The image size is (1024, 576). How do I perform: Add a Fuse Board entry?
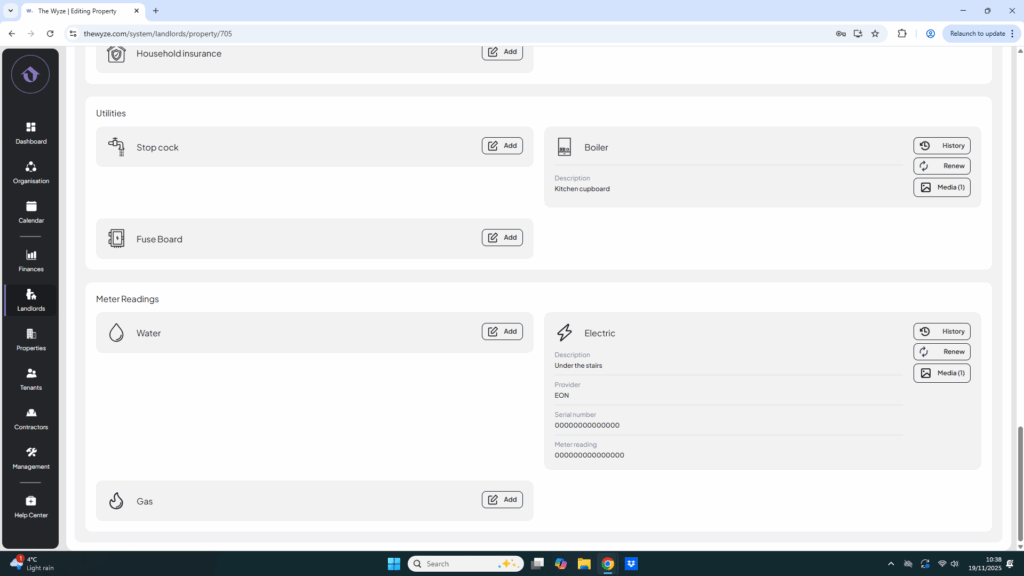(x=502, y=238)
